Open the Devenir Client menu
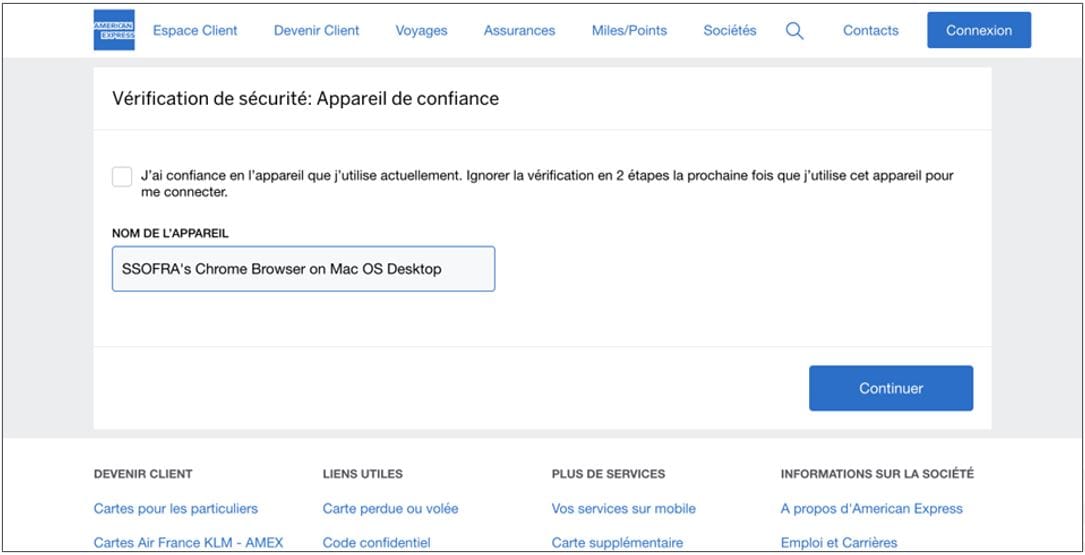 (316, 31)
